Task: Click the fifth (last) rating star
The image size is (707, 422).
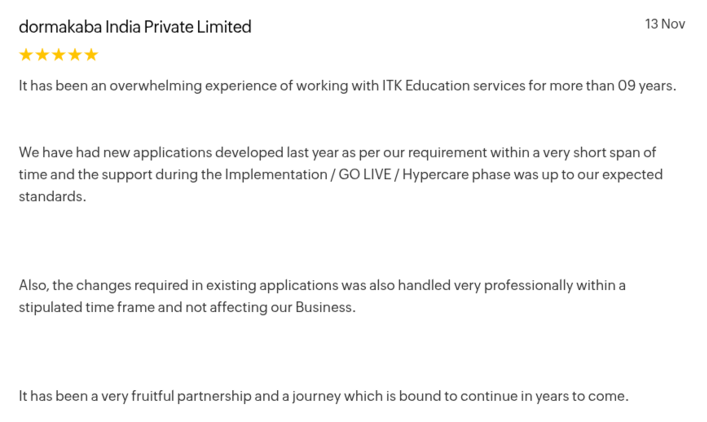Action: tap(91, 55)
